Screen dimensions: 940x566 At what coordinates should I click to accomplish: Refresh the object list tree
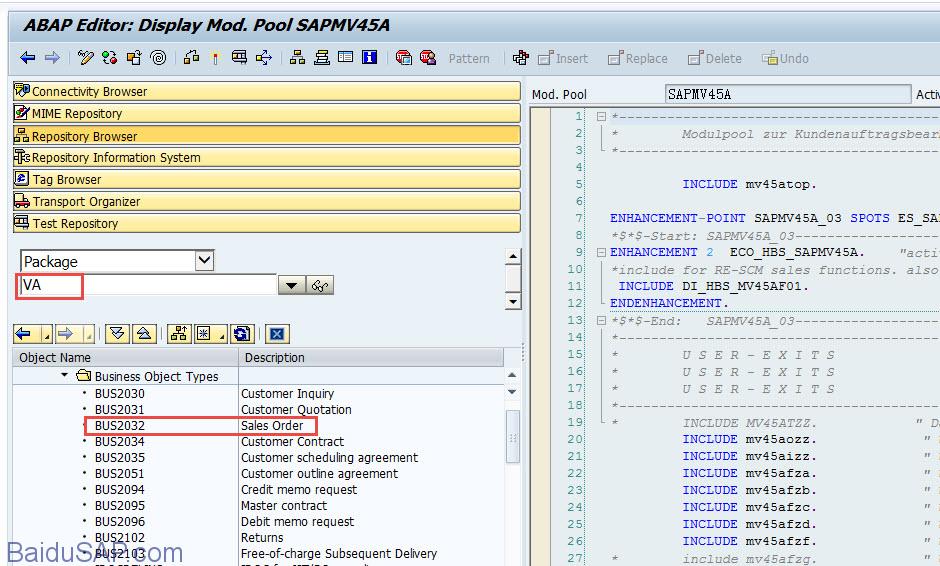coord(241,334)
